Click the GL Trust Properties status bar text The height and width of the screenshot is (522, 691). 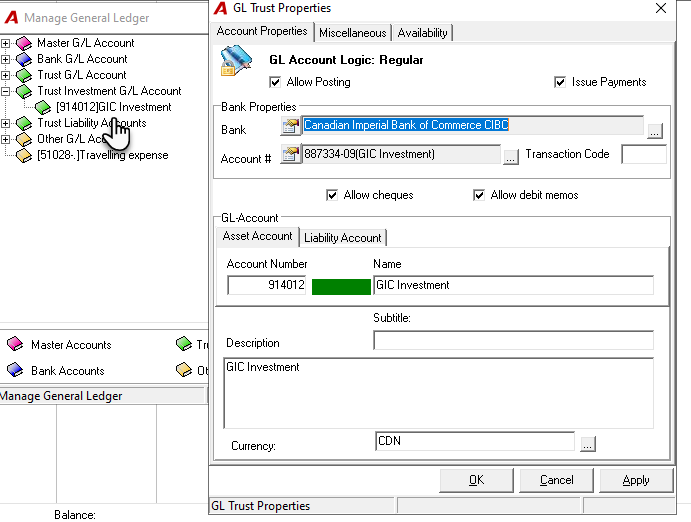coord(260,506)
